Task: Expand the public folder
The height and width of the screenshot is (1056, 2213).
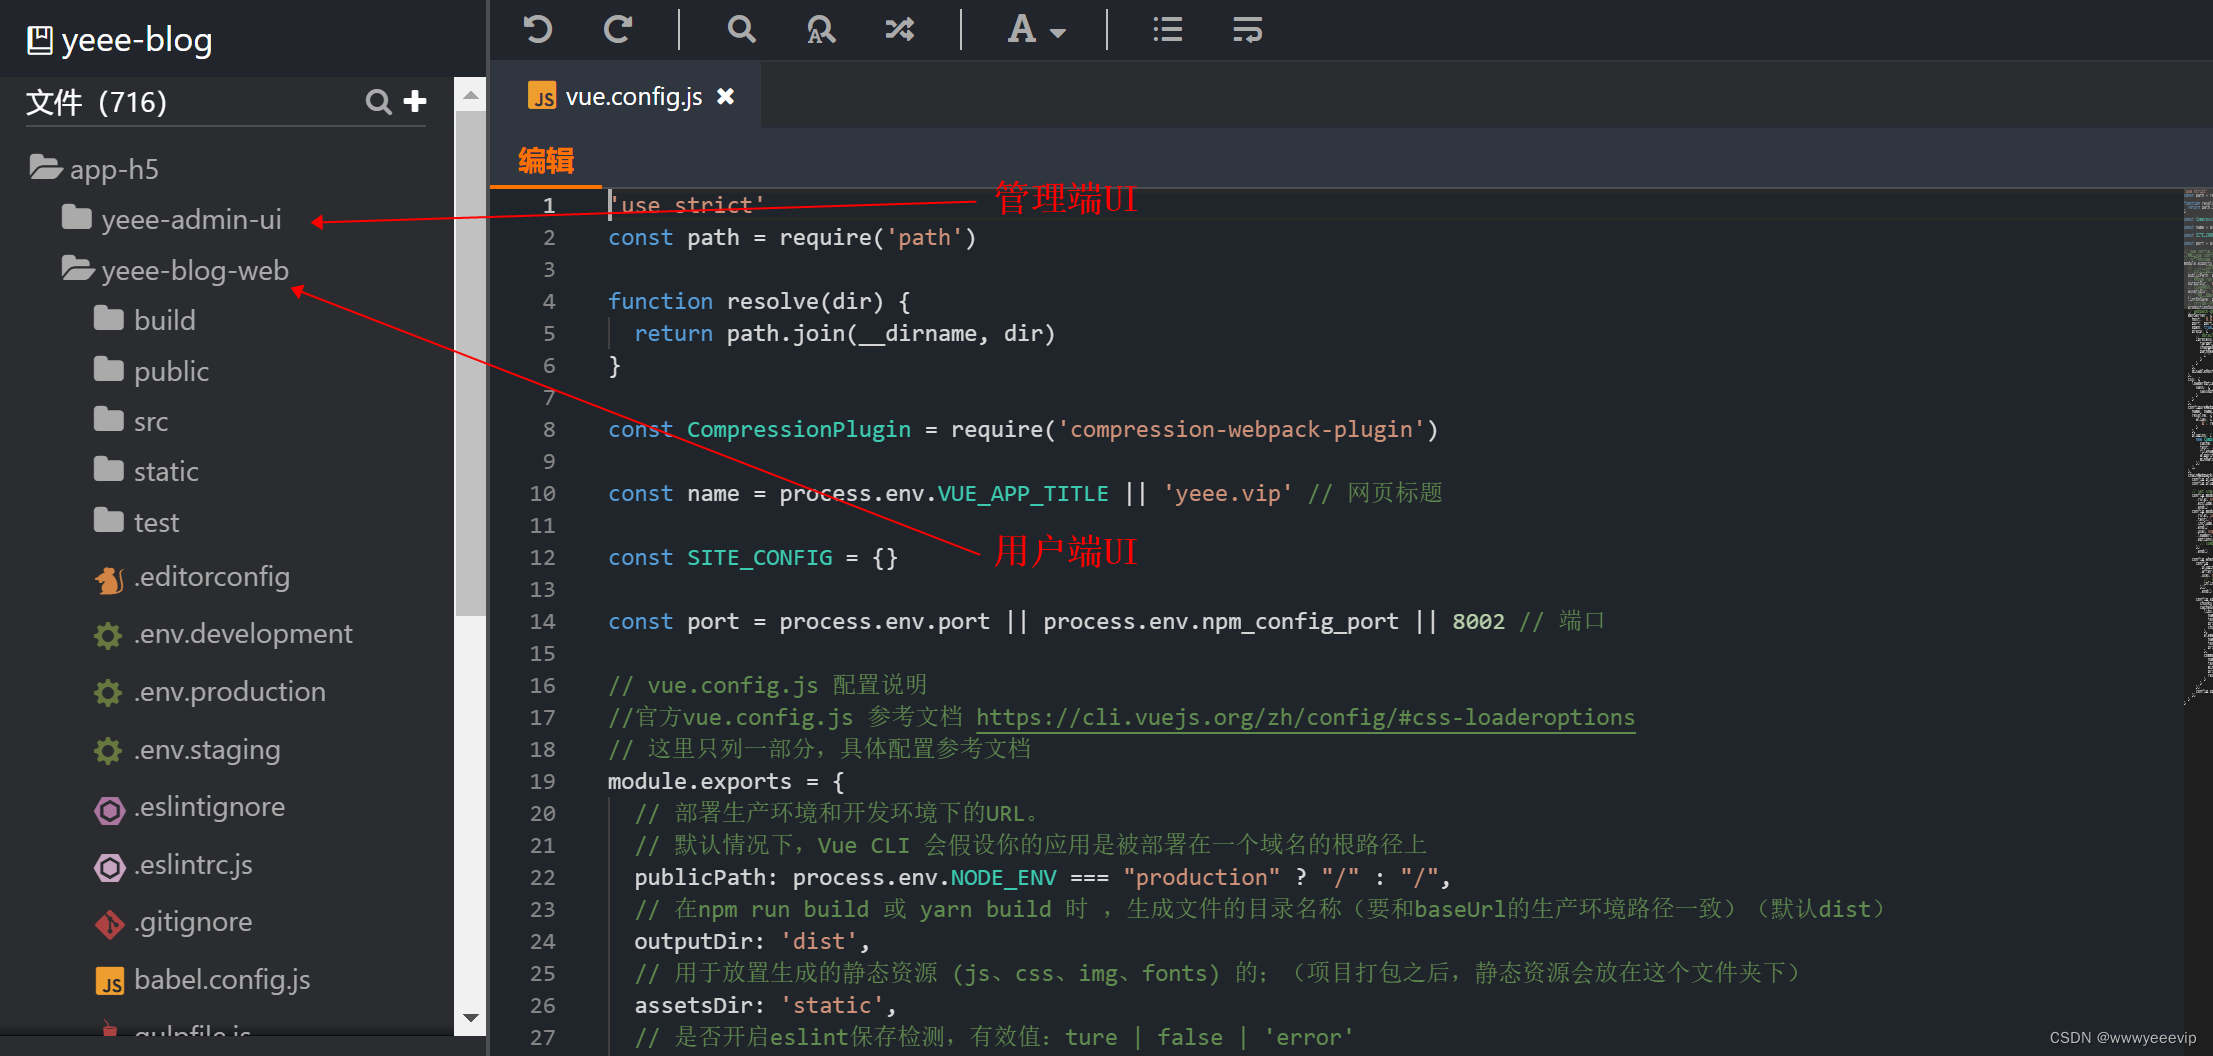Action: pyautogui.click(x=152, y=371)
